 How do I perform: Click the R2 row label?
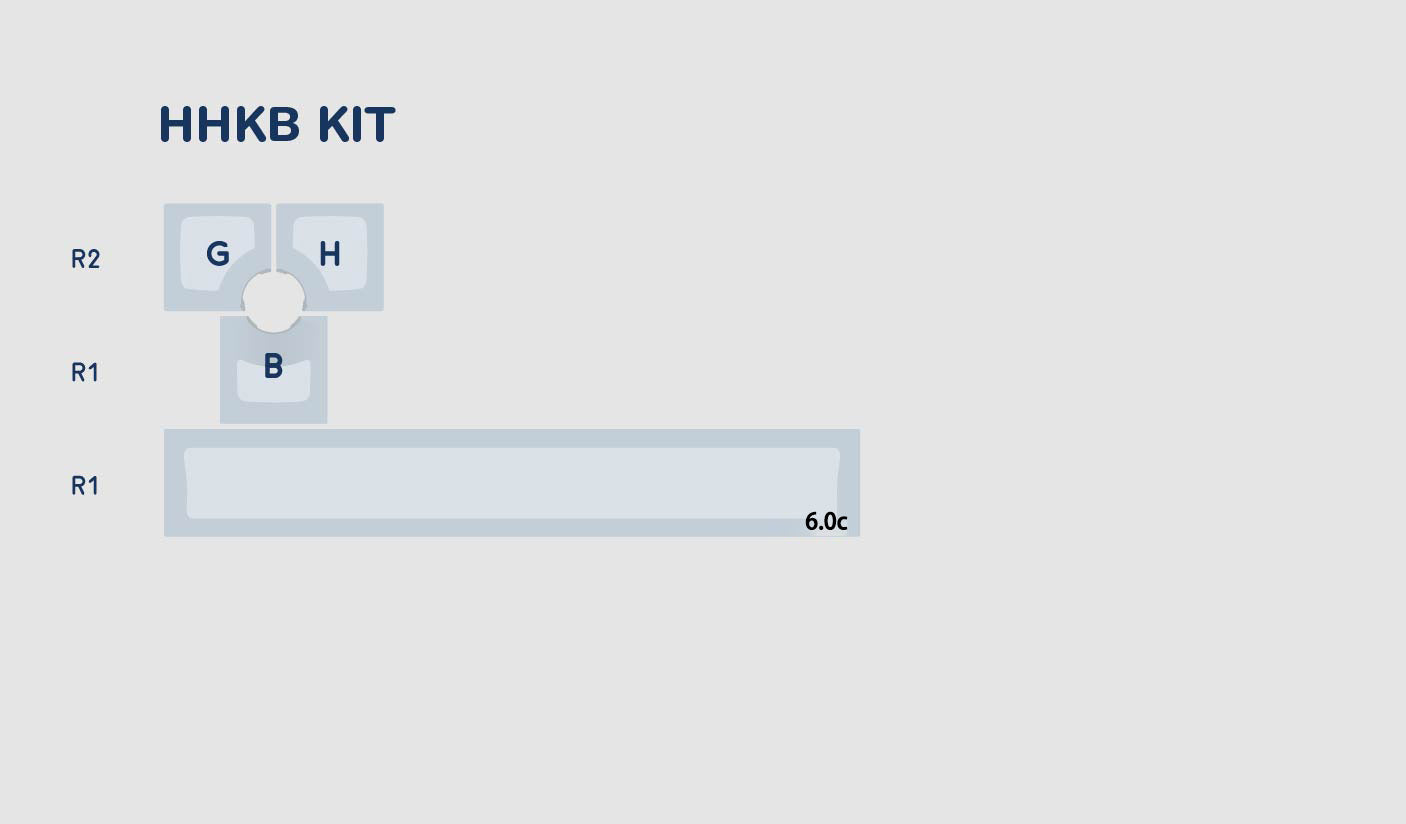85,260
